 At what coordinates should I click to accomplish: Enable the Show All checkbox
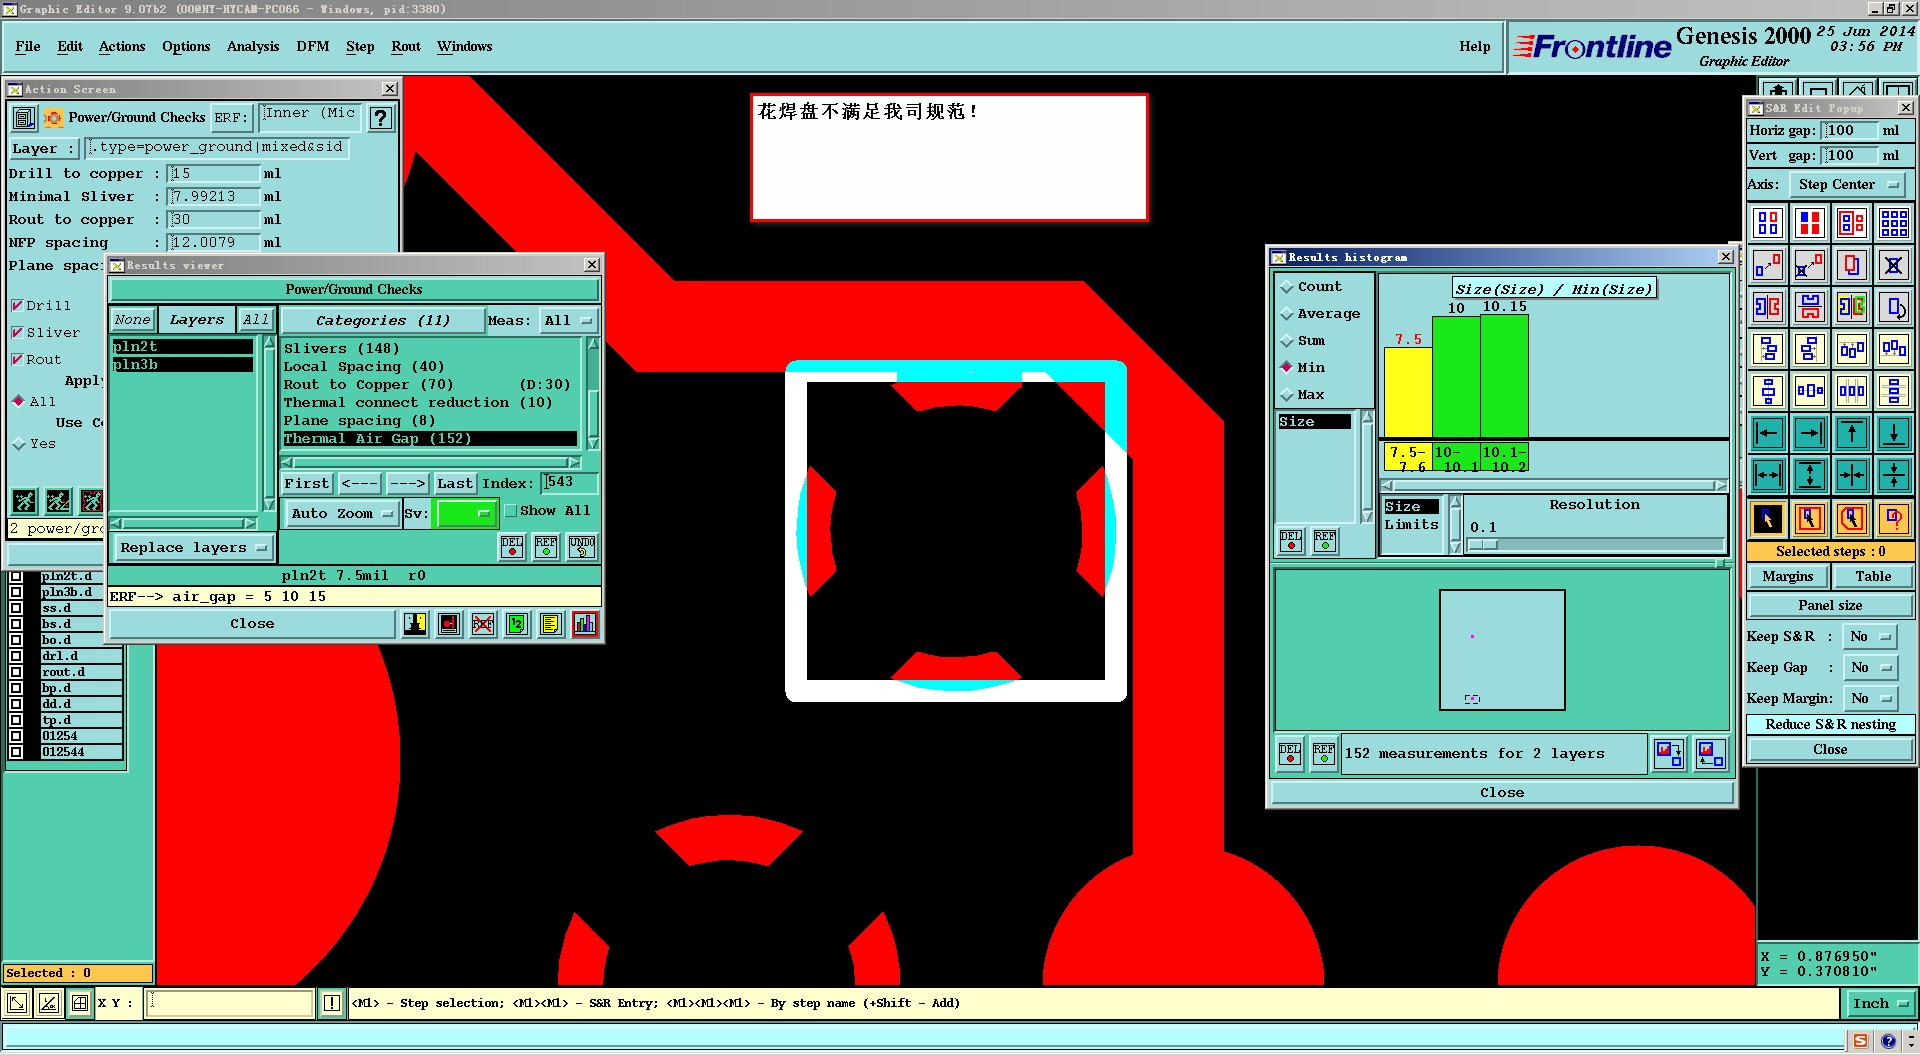(x=511, y=511)
